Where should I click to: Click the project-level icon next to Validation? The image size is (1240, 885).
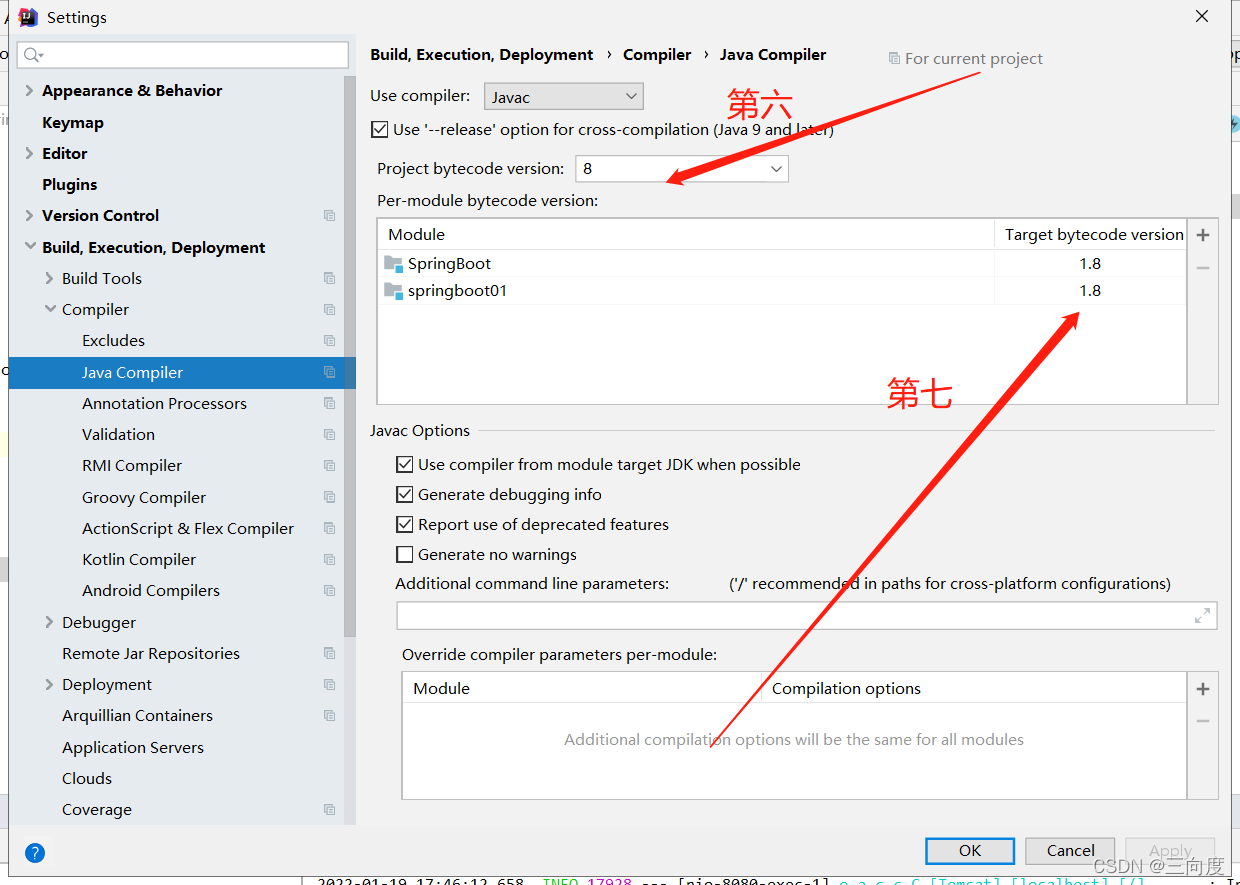coord(329,434)
